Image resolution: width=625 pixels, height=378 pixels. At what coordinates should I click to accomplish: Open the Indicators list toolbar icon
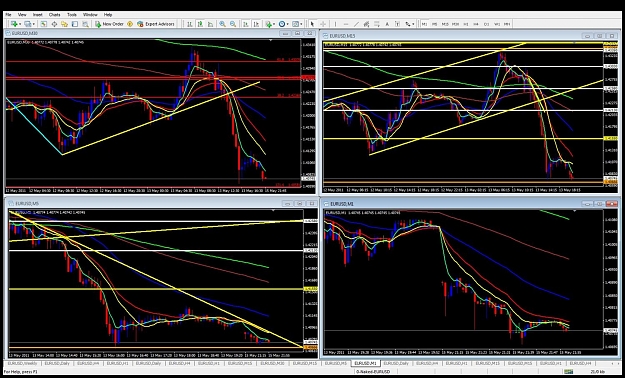(x=269, y=24)
